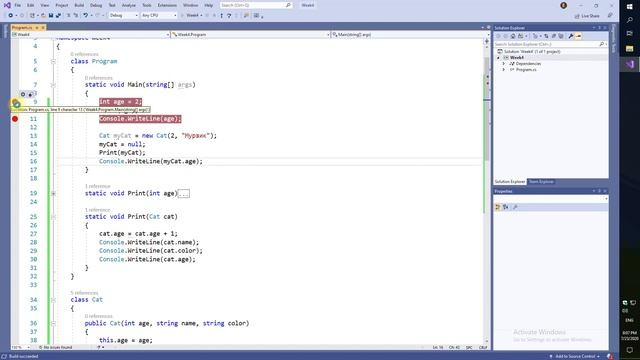The width and height of the screenshot is (640, 360).
Task: Click in the top Search (Ctrl+Q) box
Action: click(256, 5)
